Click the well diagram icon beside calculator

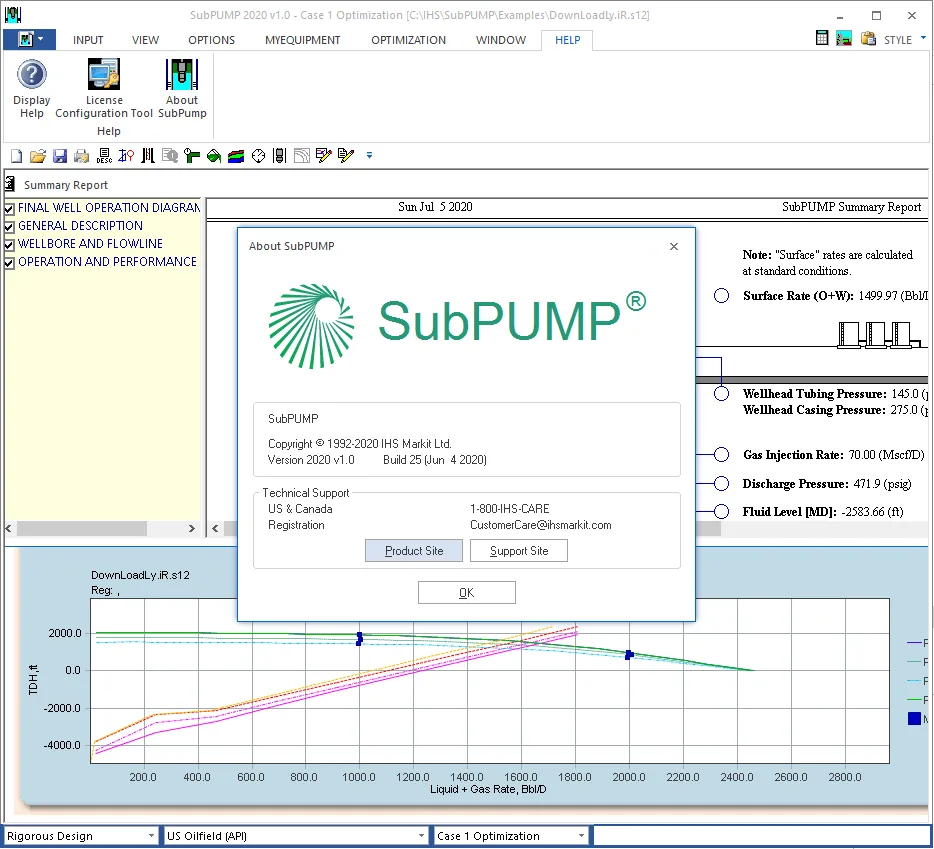843,39
